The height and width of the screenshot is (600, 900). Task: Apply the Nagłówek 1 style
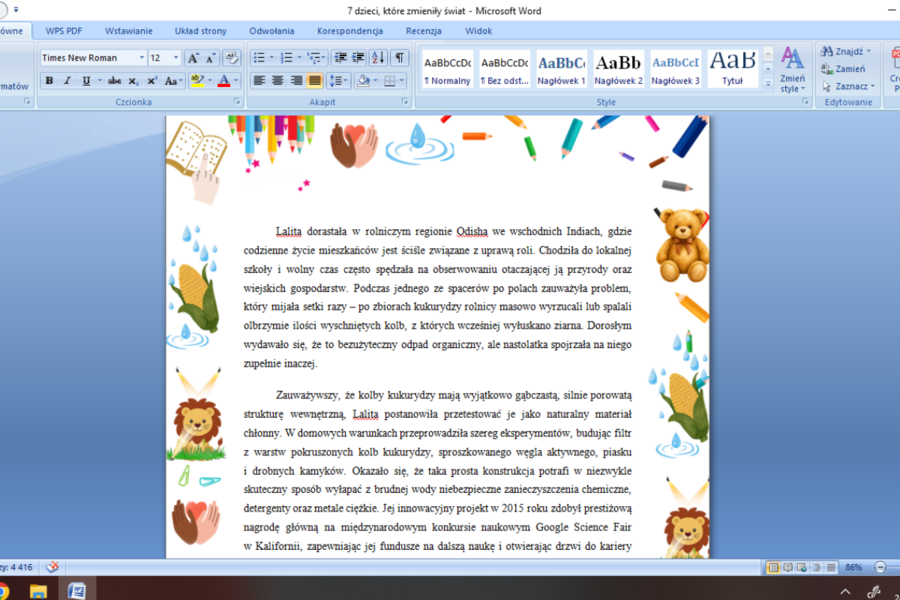coord(561,69)
